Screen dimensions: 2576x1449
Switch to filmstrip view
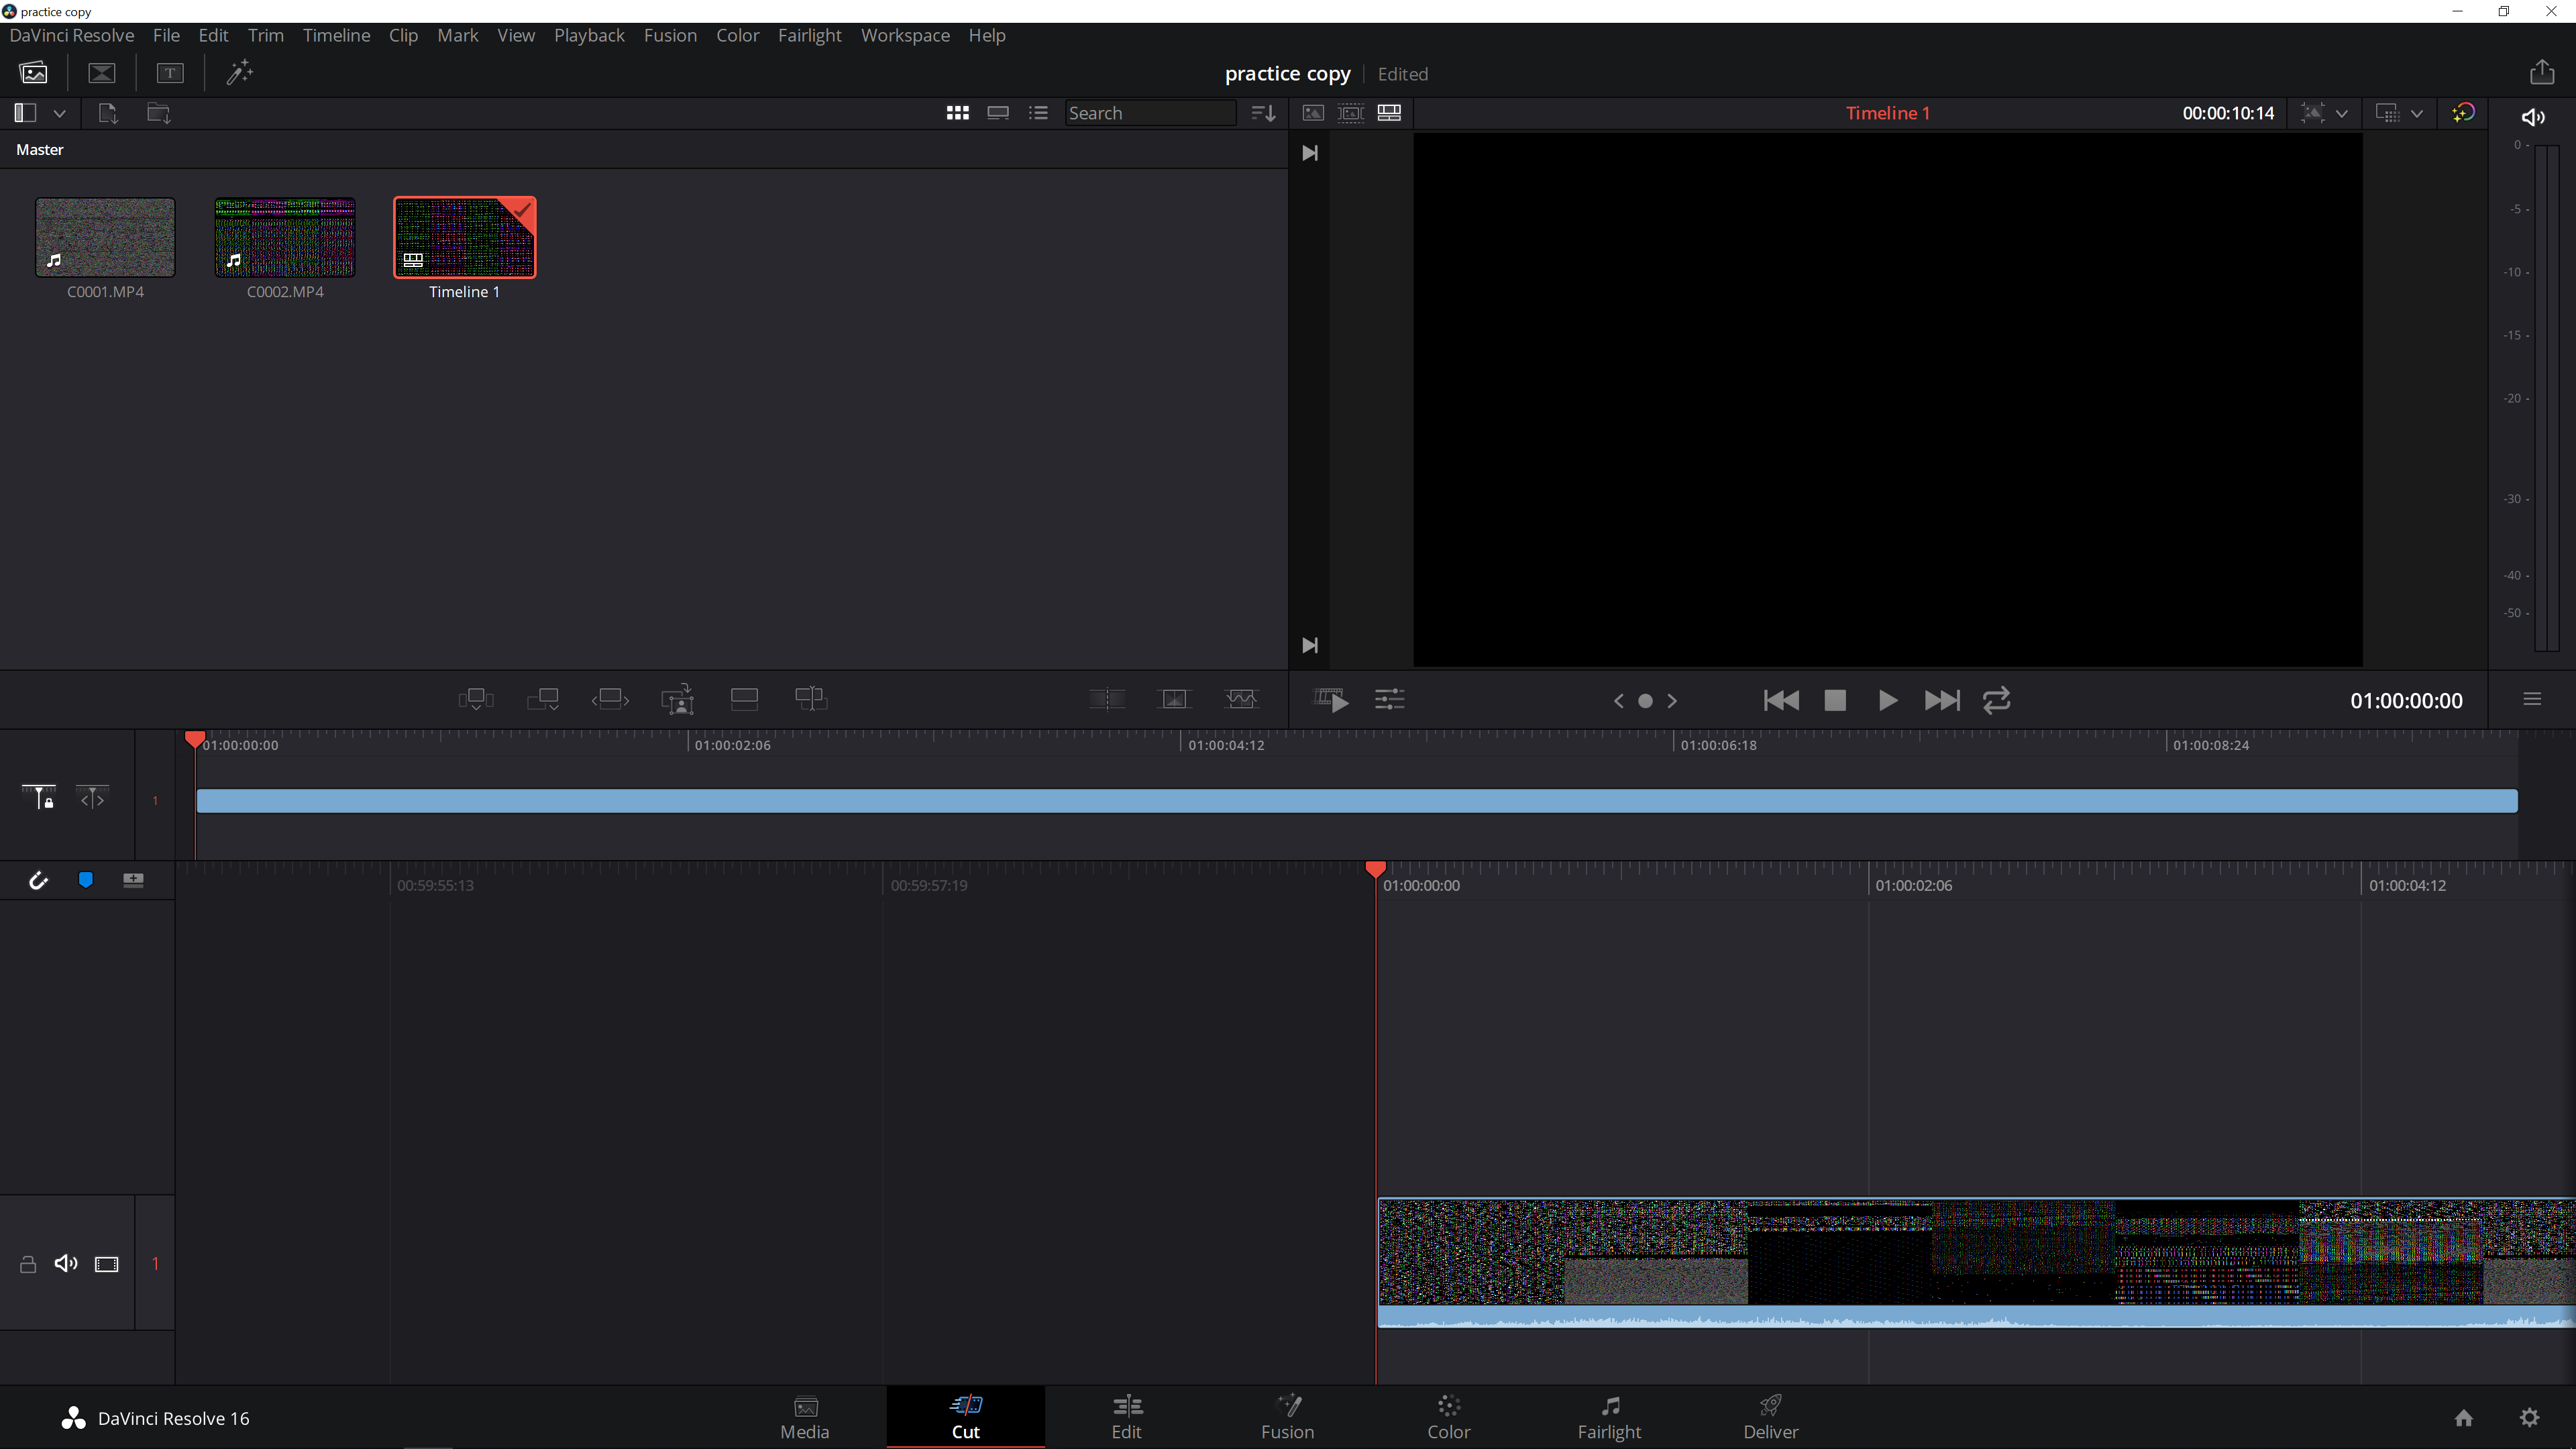pos(997,113)
